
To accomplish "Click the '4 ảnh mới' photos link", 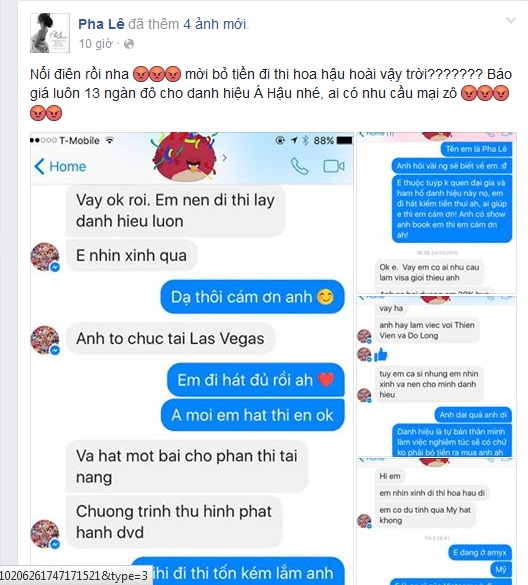I will click(x=215, y=24).
